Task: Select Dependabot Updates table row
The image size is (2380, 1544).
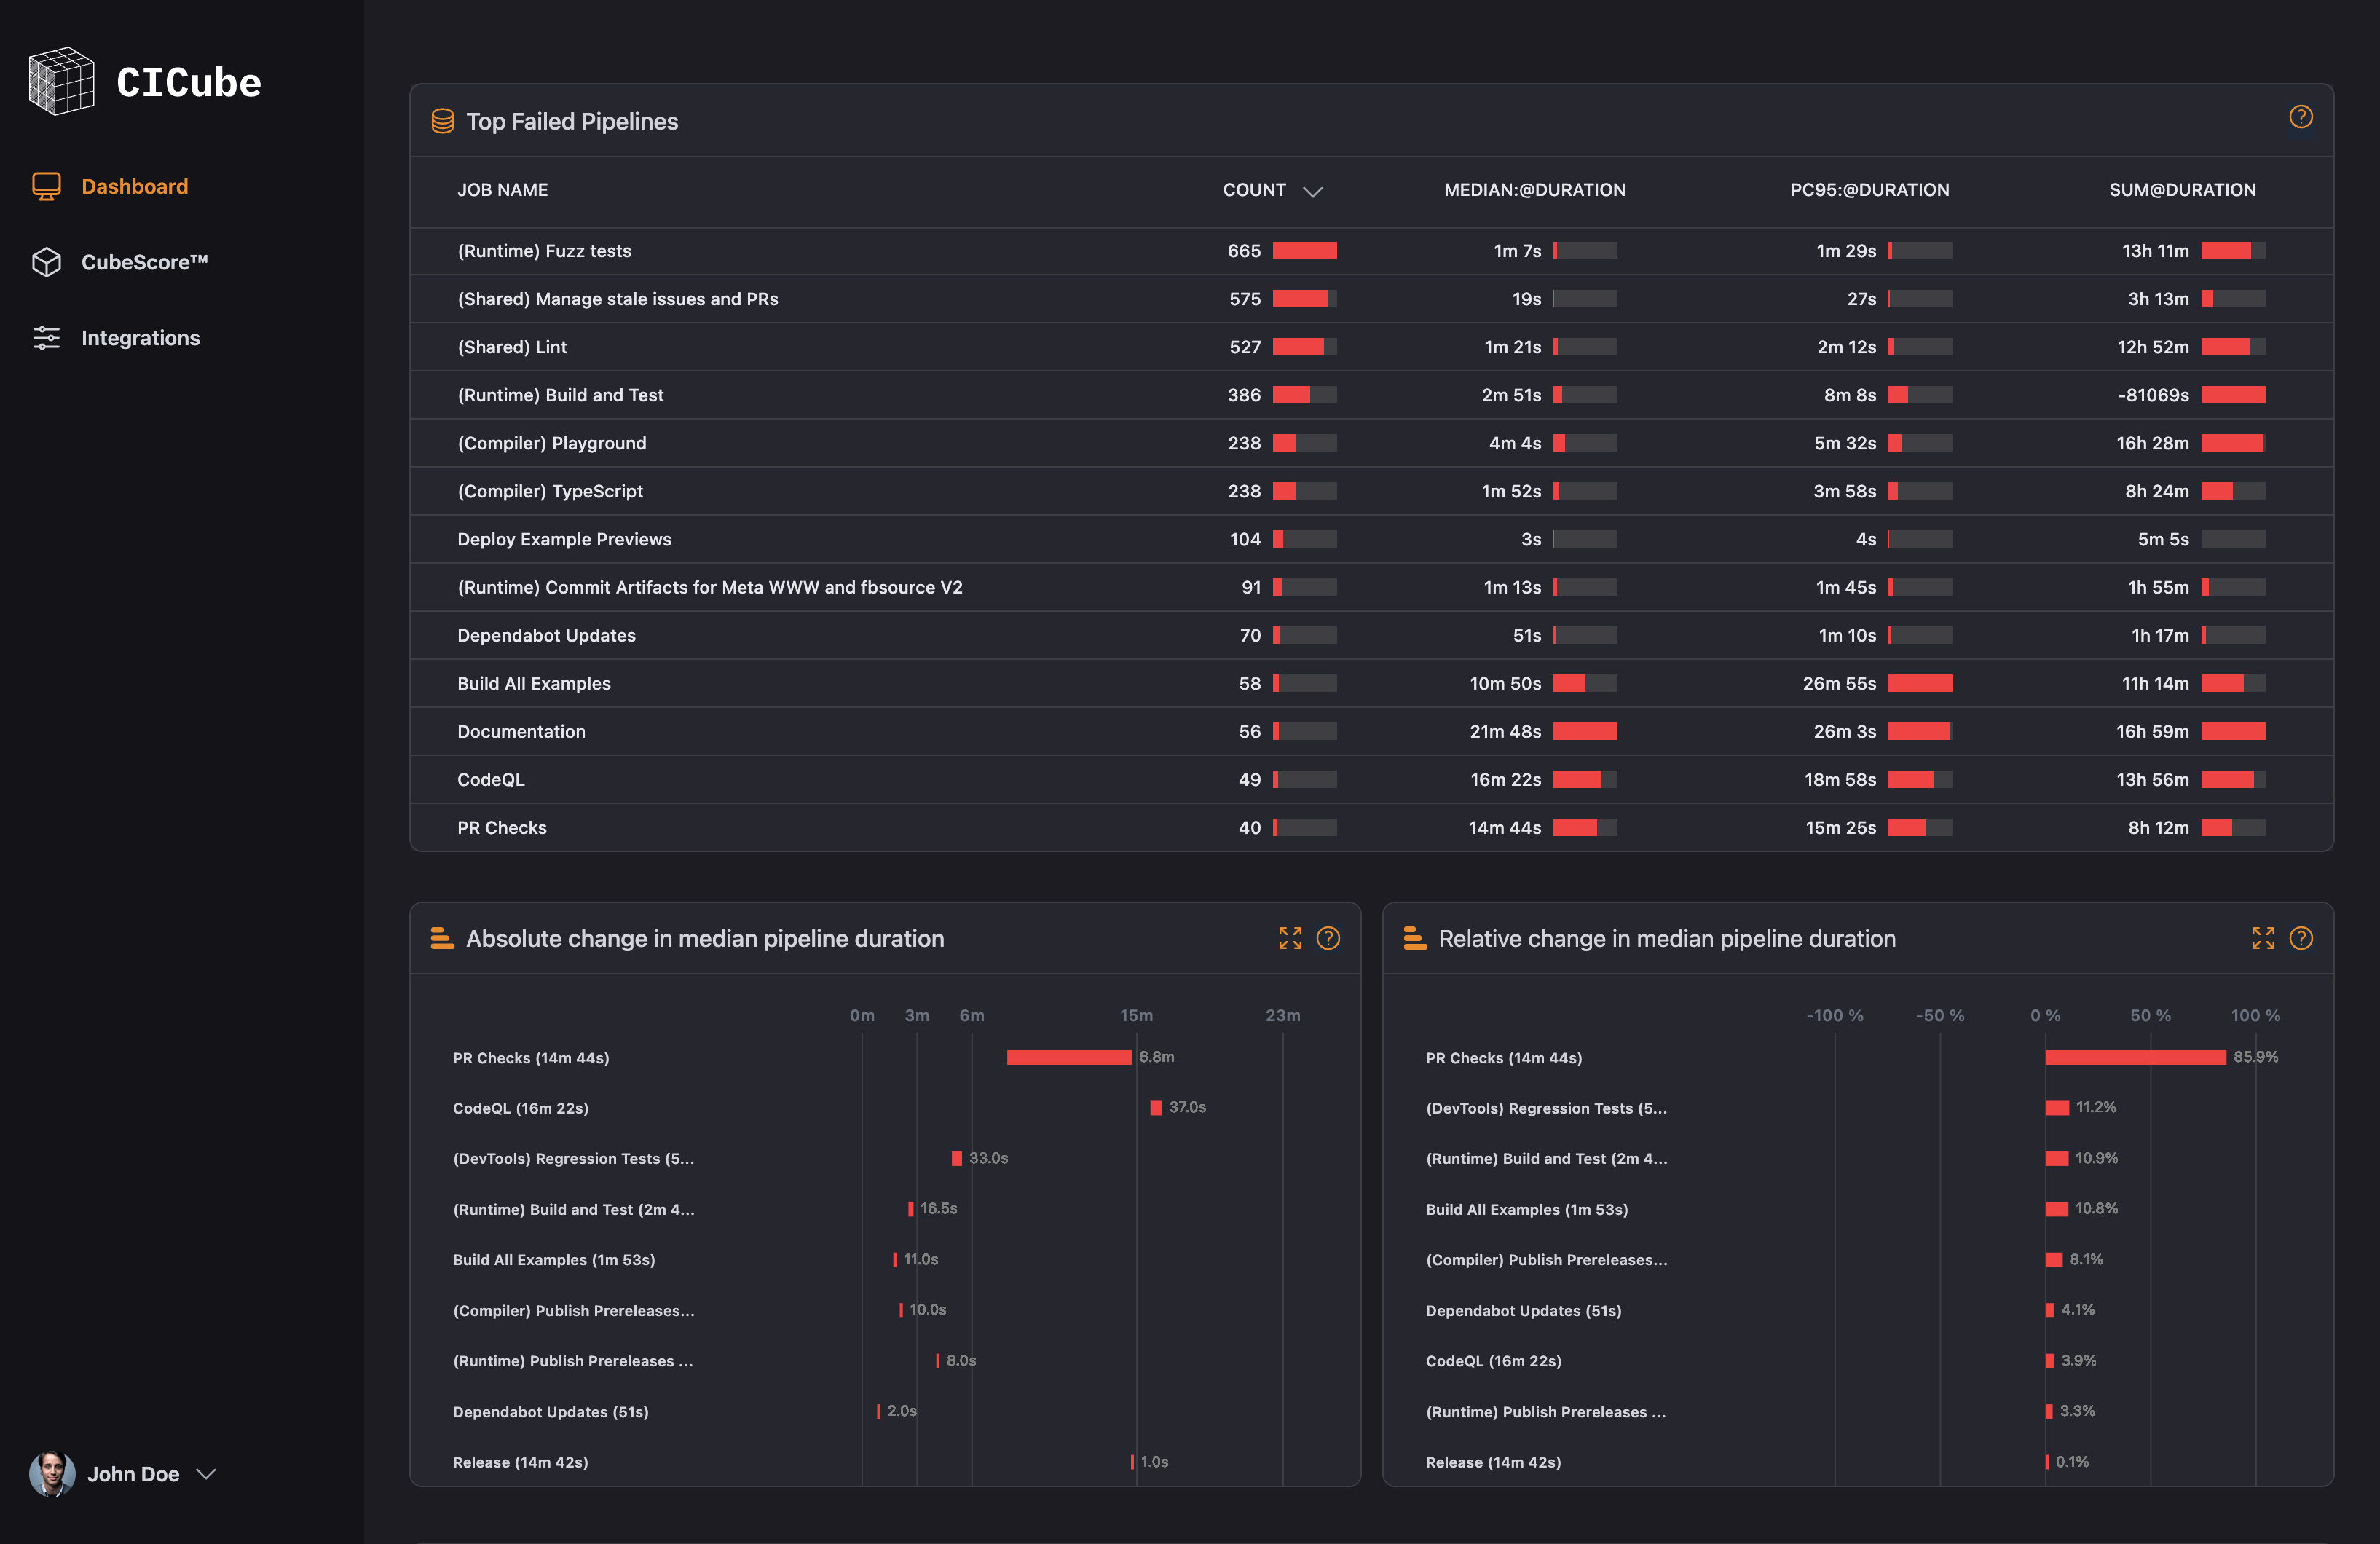Action: (x=1372, y=635)
